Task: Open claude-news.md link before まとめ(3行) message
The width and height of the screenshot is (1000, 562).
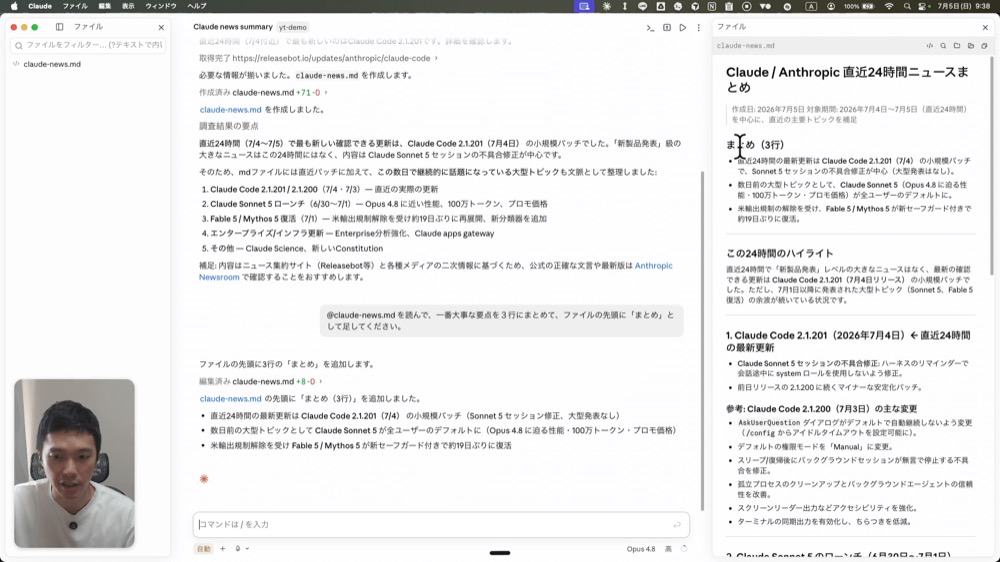Action: coord(230,399)
